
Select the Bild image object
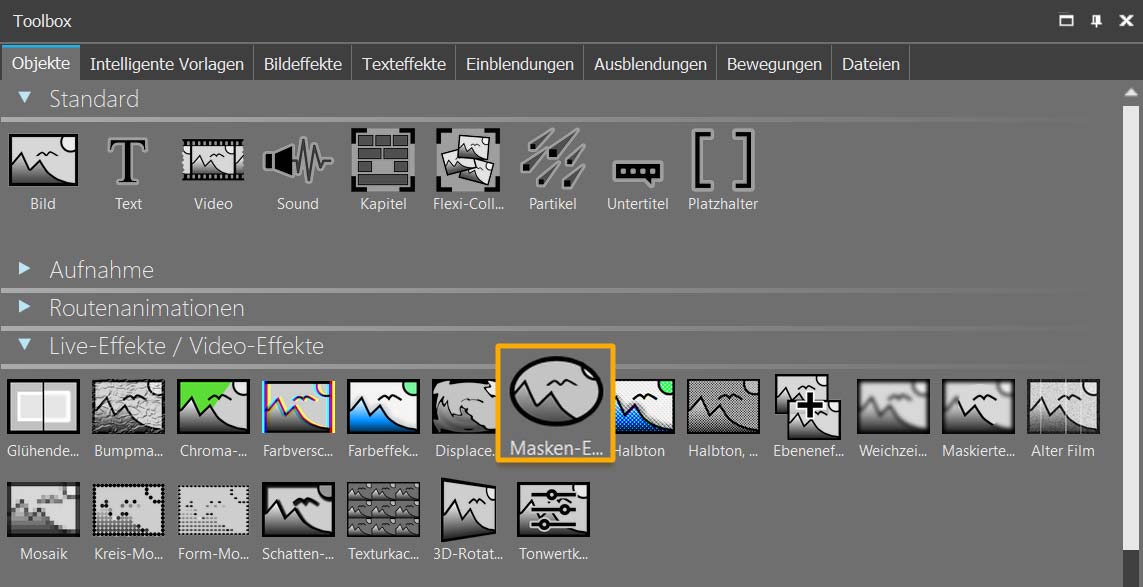(x=43, y=161)
